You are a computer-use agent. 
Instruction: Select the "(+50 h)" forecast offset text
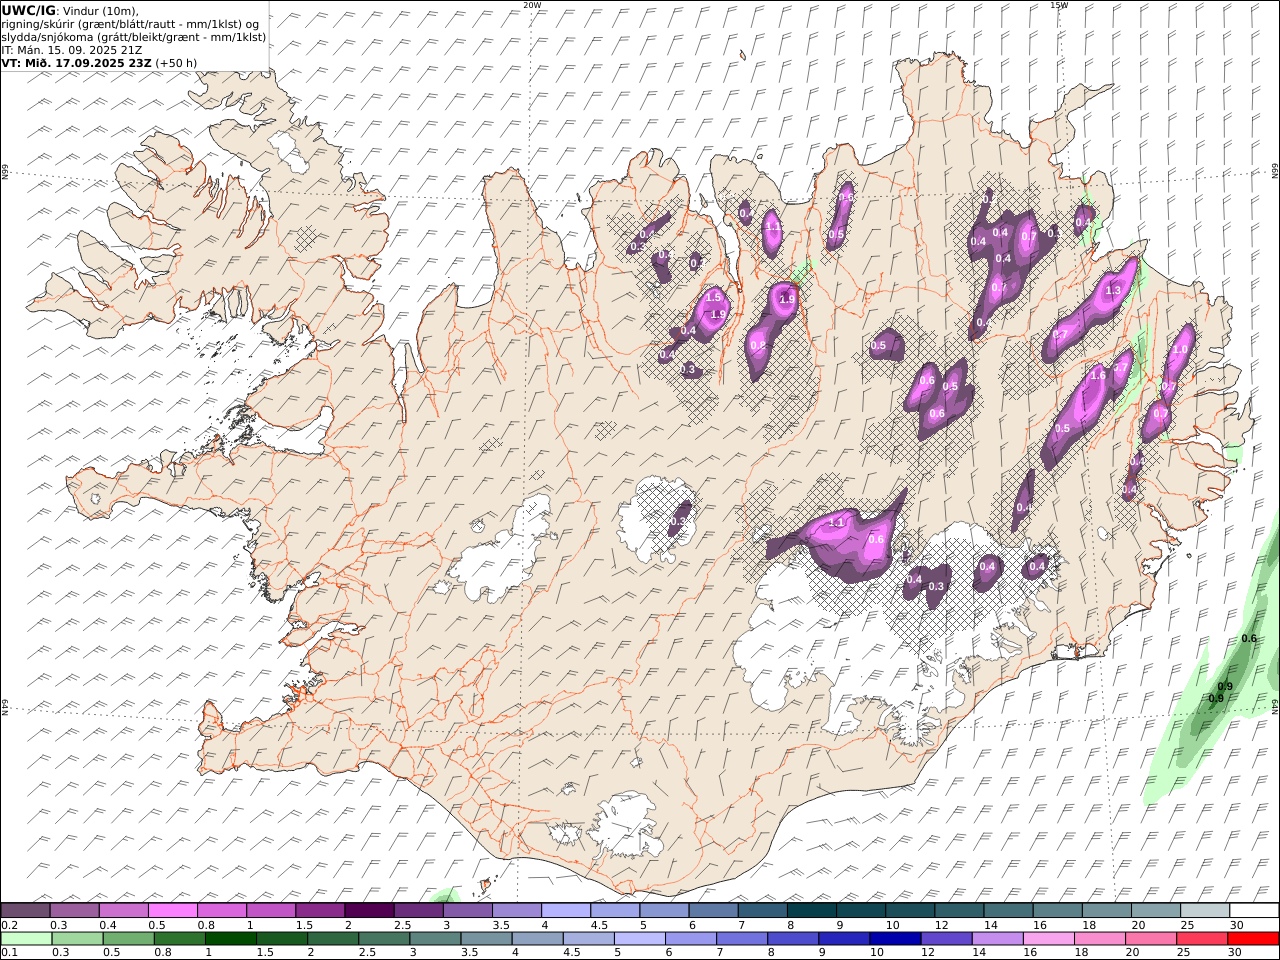click(x=176, y=62)
